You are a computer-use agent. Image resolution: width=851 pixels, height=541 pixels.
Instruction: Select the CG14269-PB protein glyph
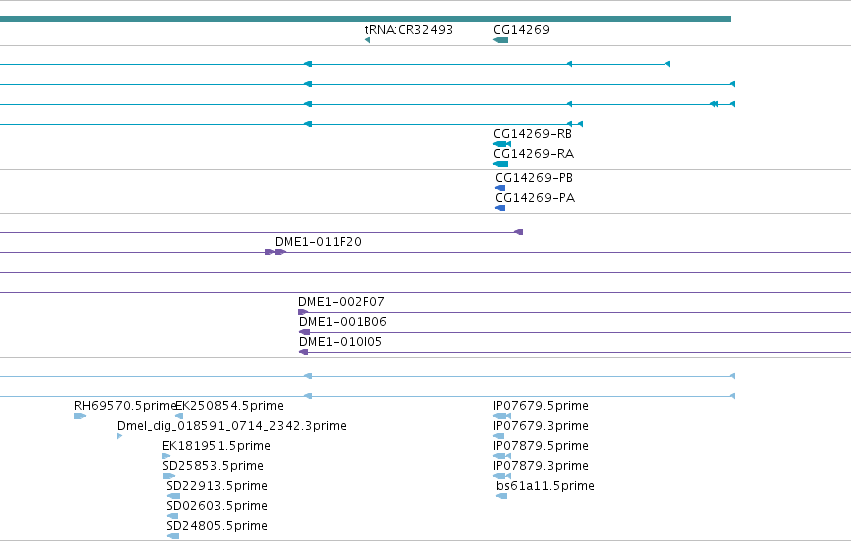[500, 188]
